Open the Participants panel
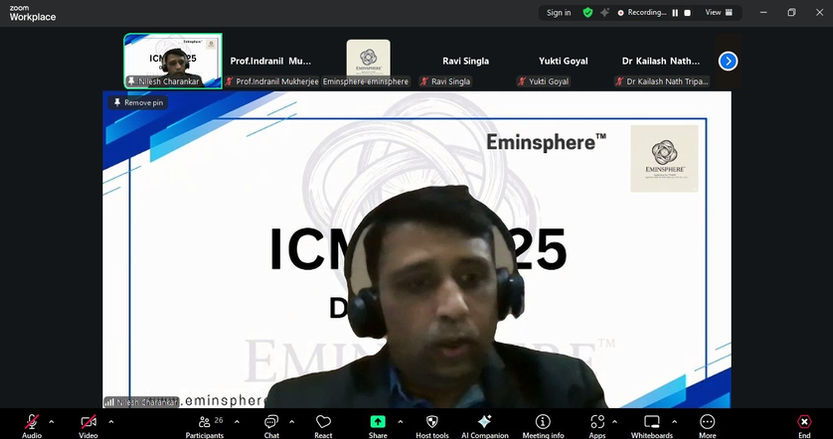This screenshot has width=833, height=439. click(x=205, y=426)
